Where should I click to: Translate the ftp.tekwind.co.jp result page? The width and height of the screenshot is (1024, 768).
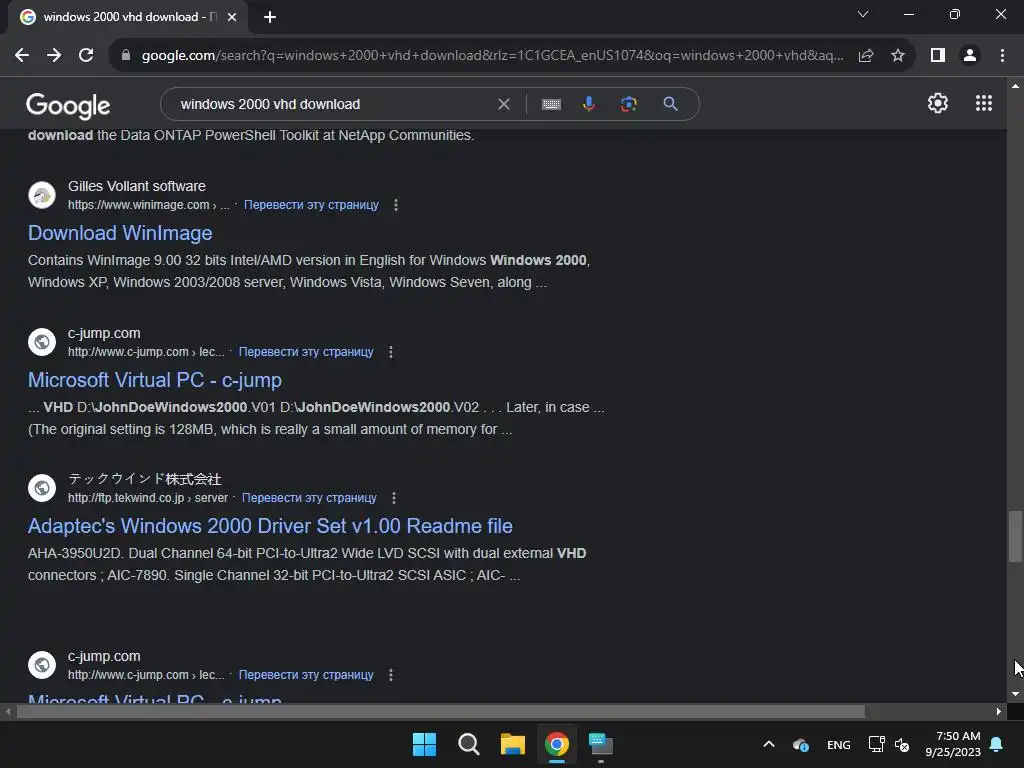[x=309, y=498]
